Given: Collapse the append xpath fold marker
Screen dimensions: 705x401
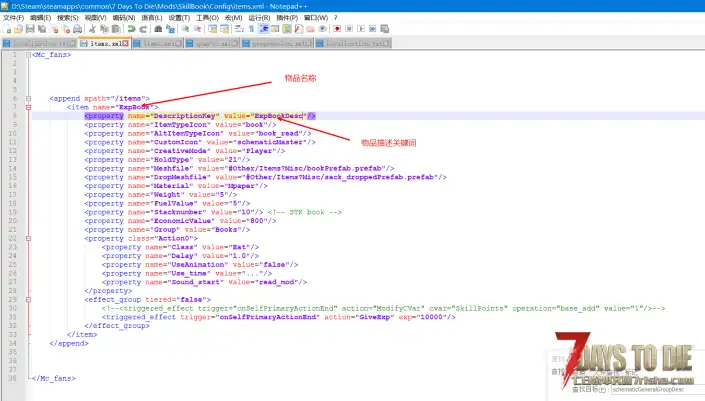Looking at the screenshot, I should [x=28, y=98].
